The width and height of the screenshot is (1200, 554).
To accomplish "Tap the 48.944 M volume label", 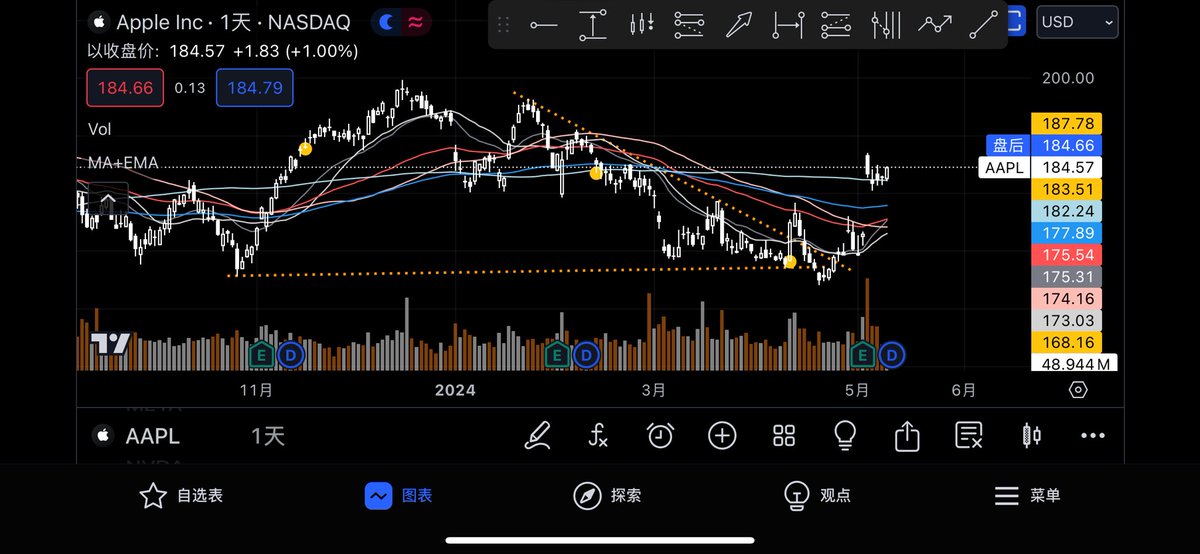I will coord(1074,364).
